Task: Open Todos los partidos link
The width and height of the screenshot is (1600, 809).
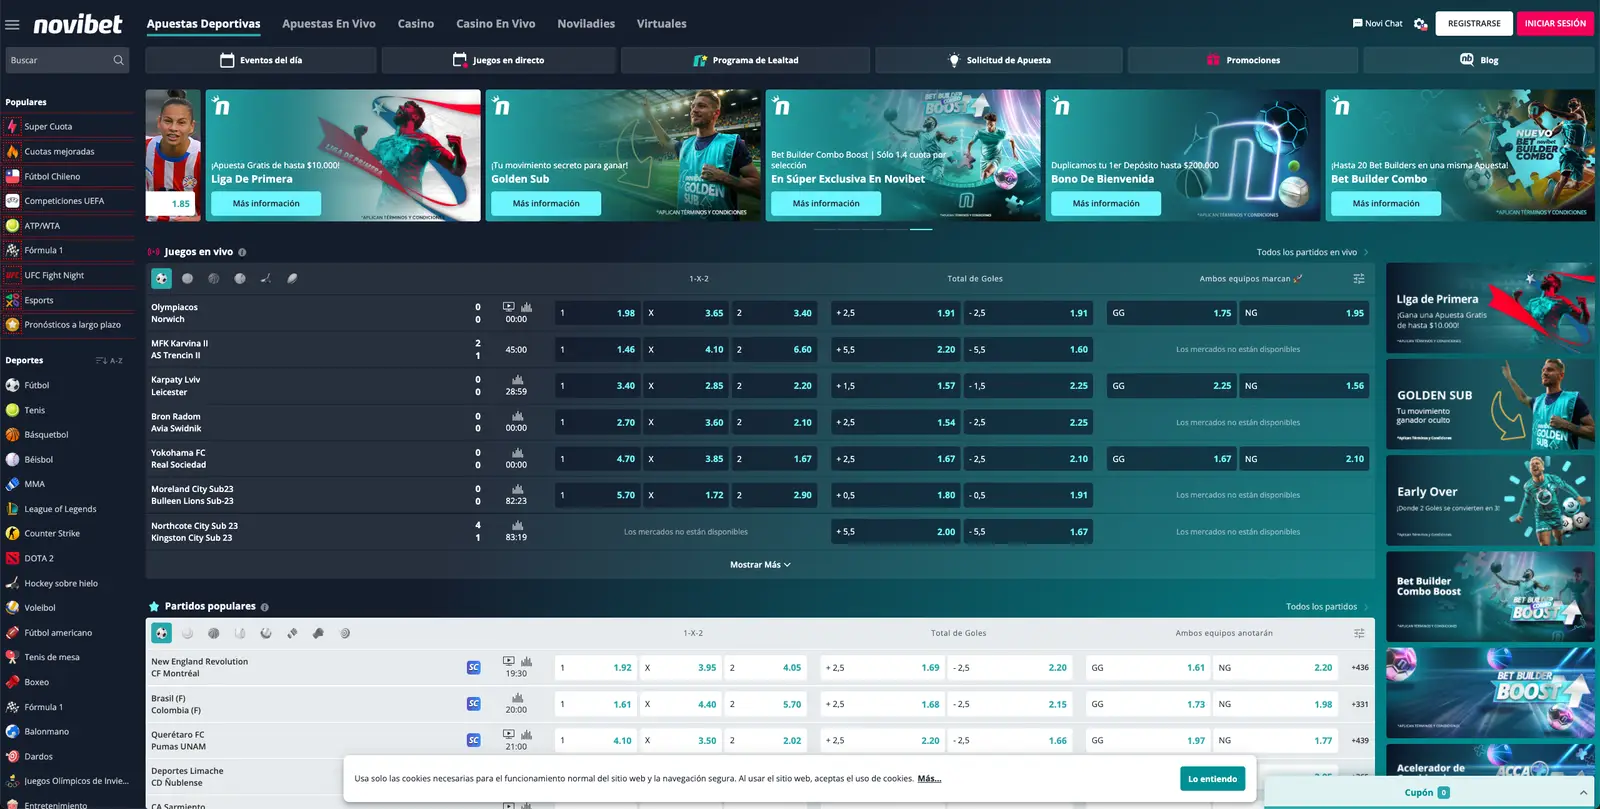Action: point(1327,607)
